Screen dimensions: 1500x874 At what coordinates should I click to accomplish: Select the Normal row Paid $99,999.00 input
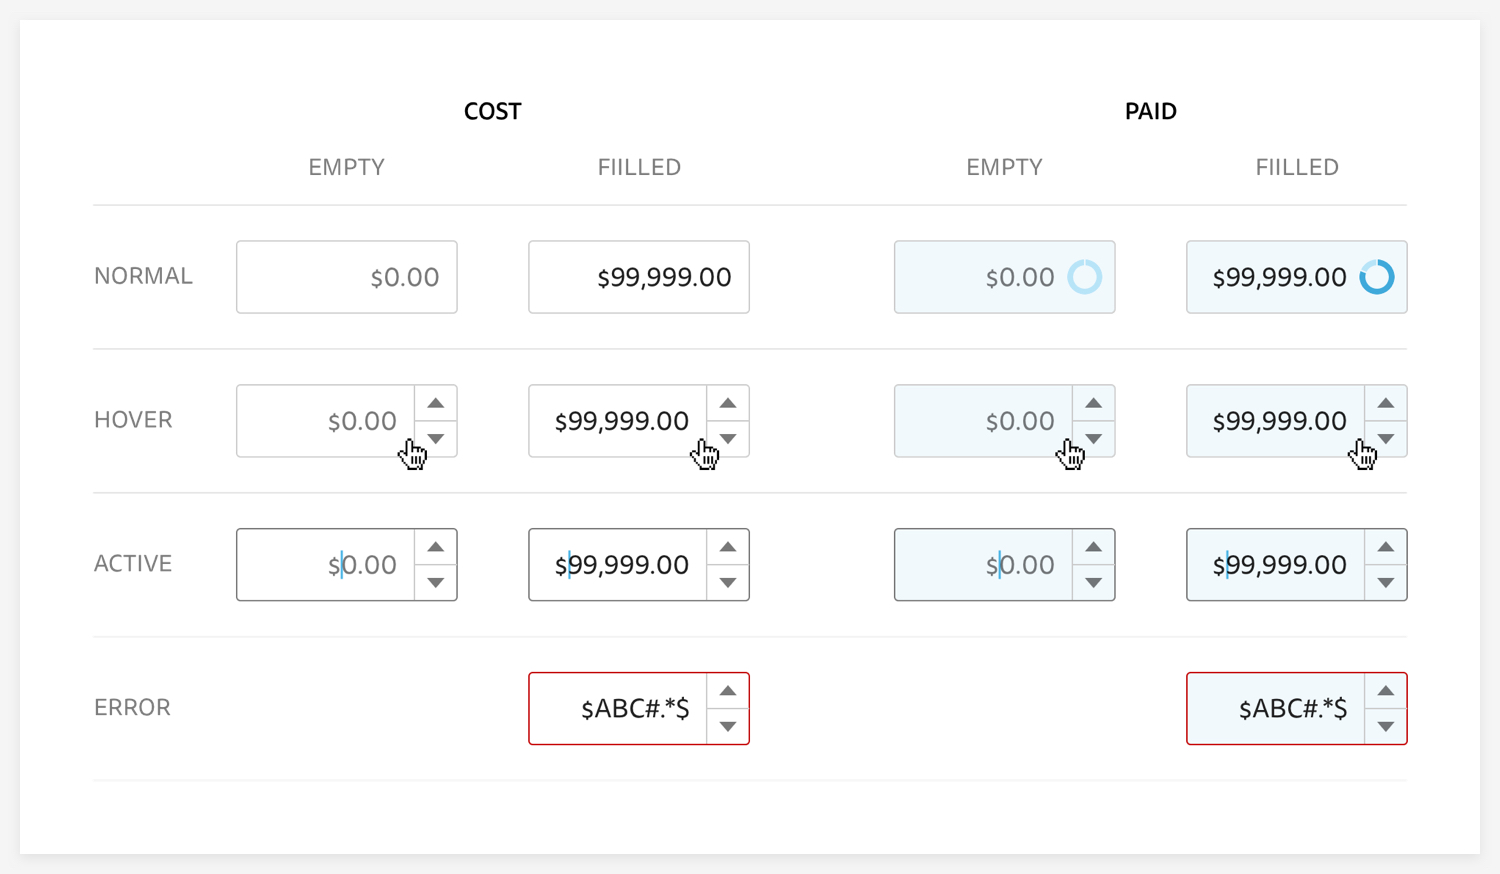1297,277
